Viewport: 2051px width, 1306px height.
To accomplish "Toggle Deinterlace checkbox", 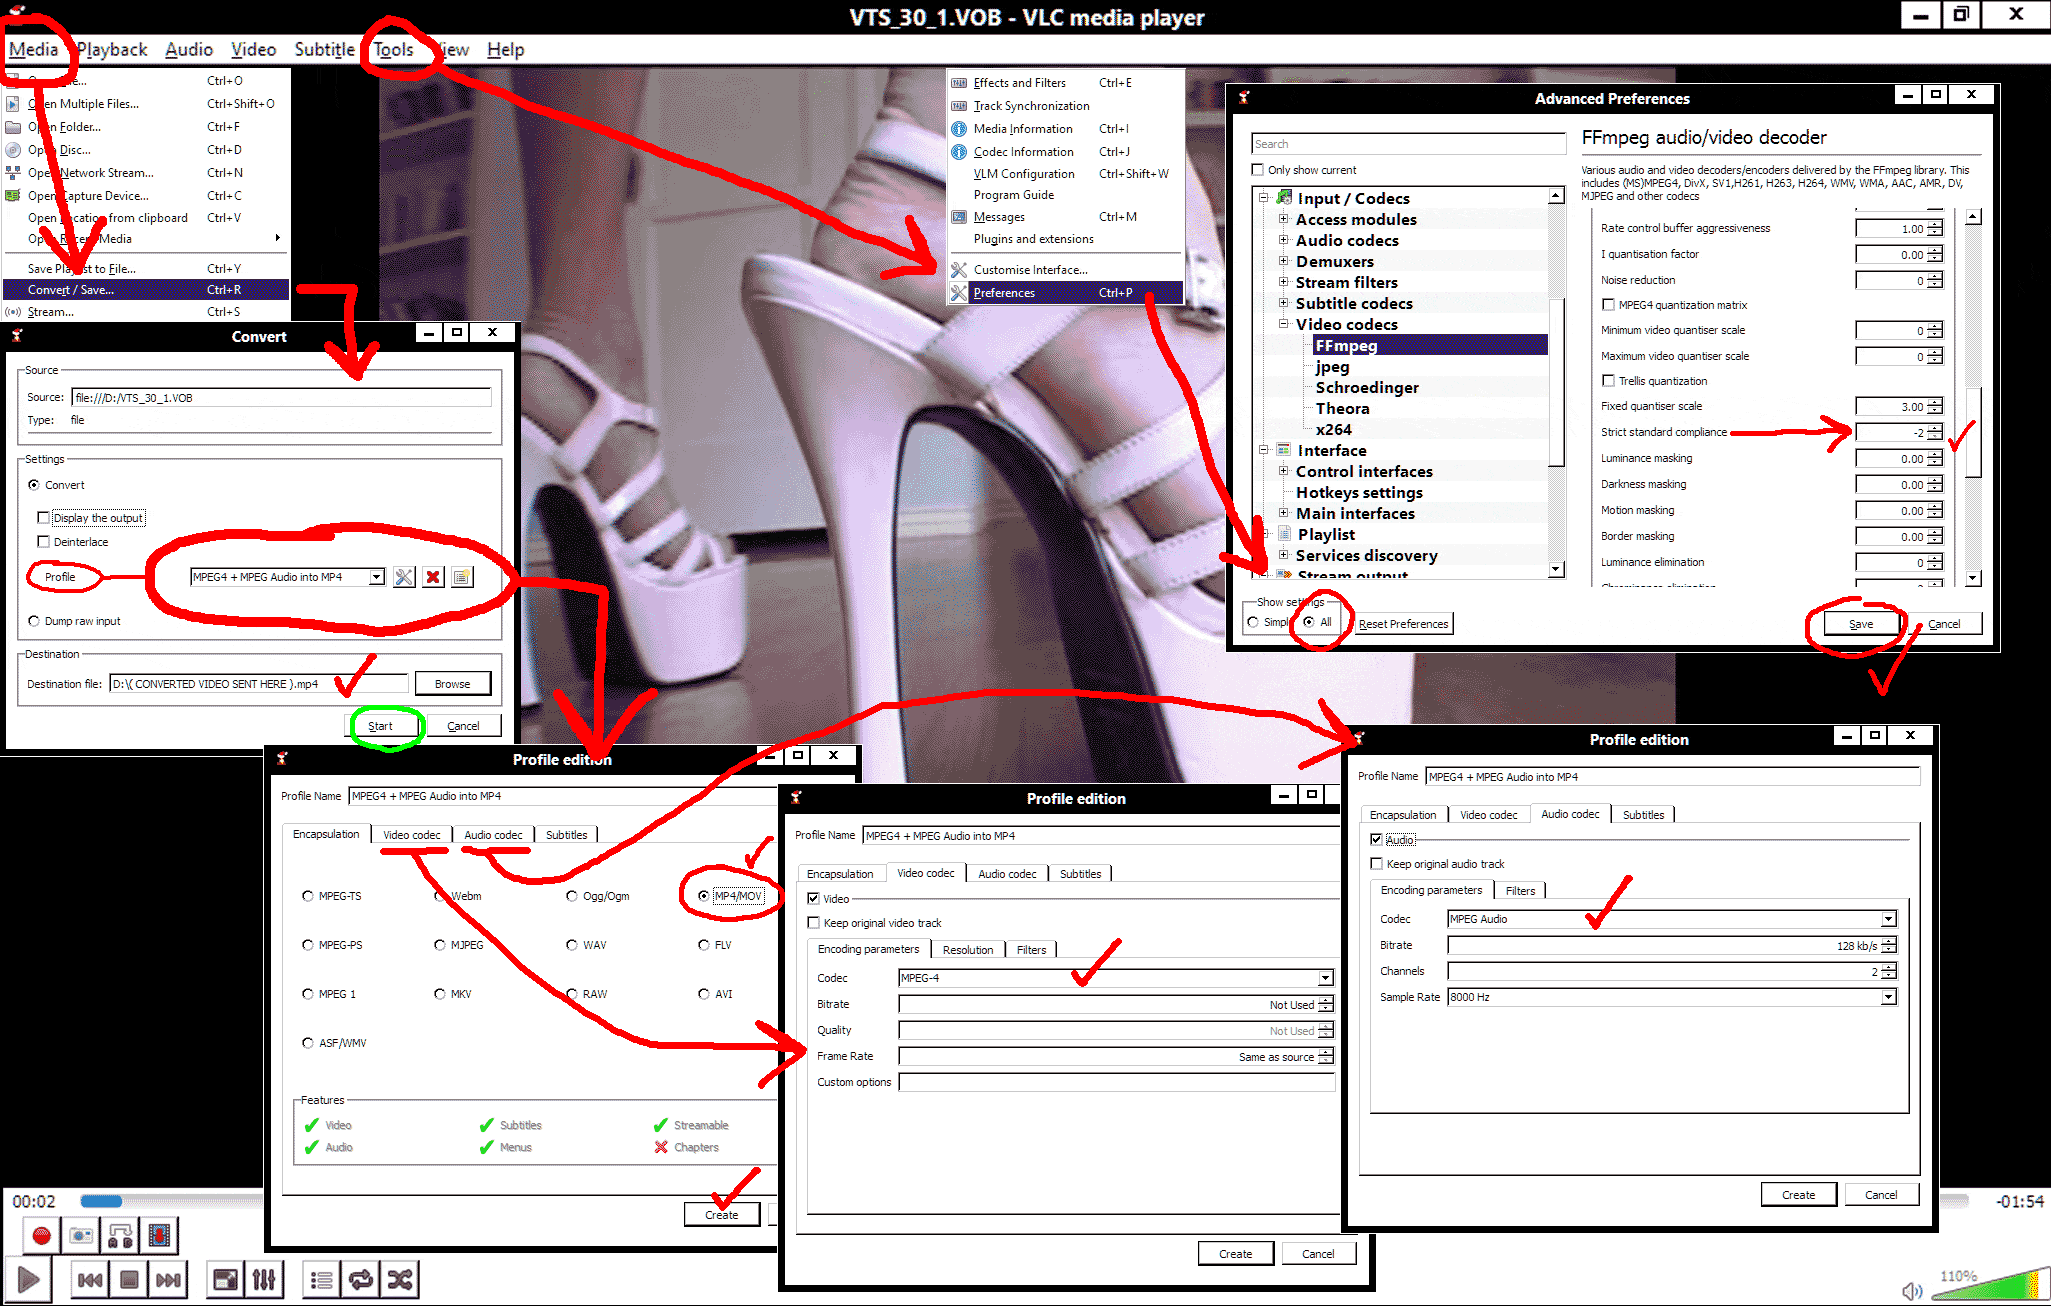I will click(x=43, y=542).
